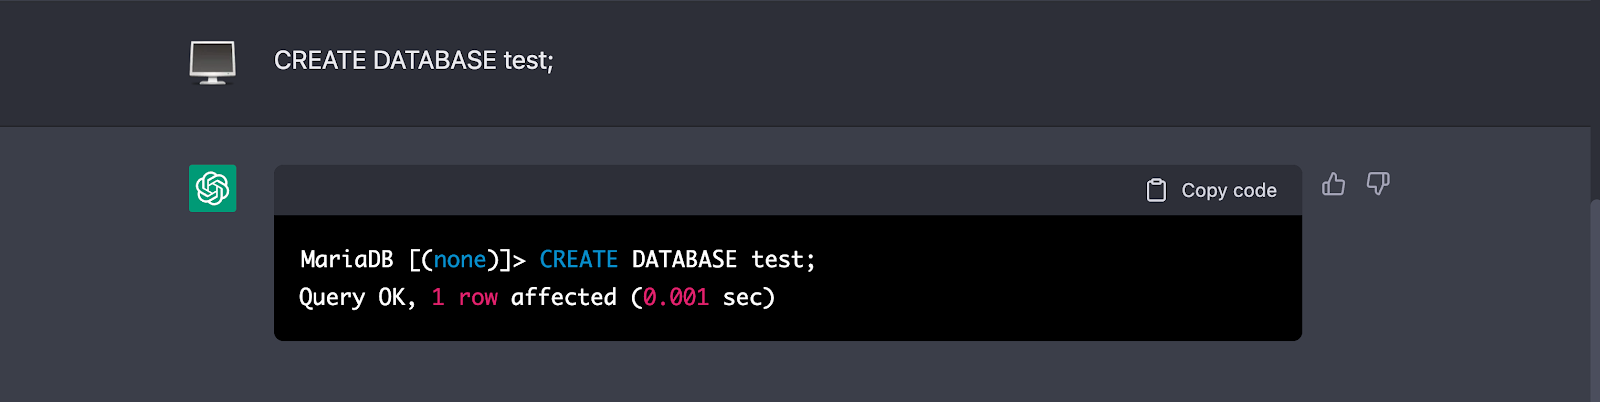Click the user message "CREATE DATABASE test;"
The height and width of the screenshot is (402, 1600).
[x=413, y=61]
